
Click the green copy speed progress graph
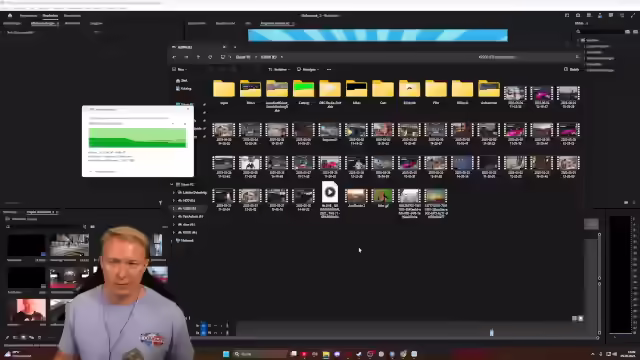tap(138, 138)
